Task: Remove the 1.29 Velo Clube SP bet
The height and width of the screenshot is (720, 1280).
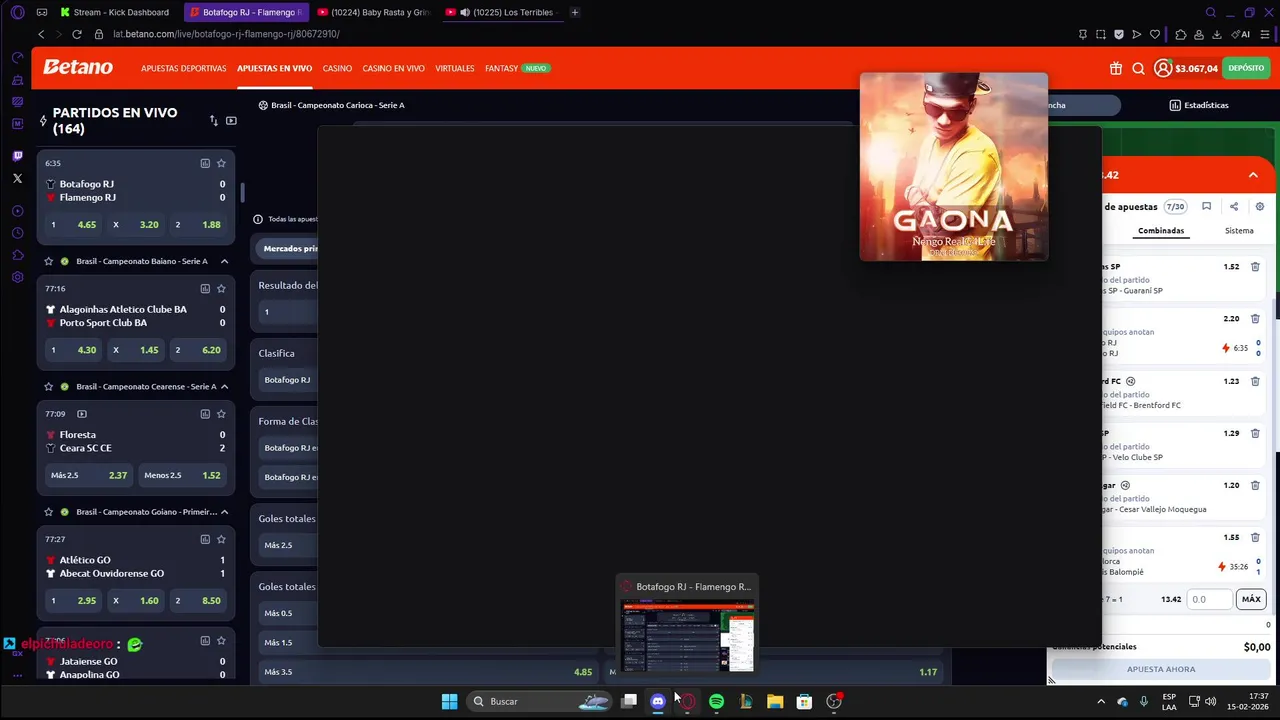Action: point(1255,433)
